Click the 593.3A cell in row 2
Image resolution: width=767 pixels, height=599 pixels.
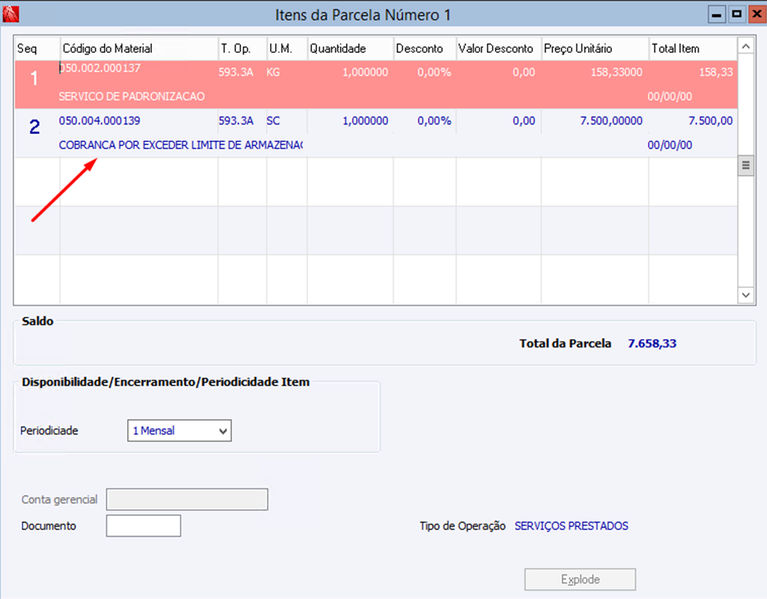click(236, 121)
